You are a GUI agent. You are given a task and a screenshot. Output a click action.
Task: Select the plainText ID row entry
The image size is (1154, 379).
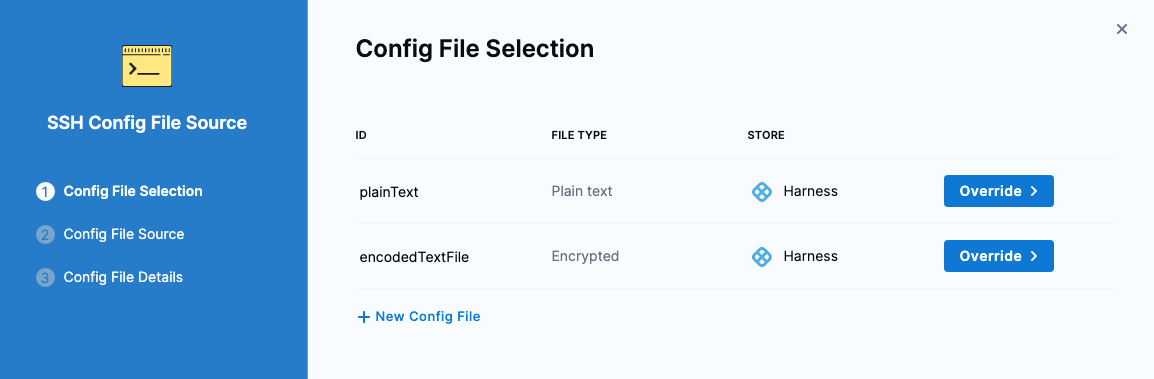[389, 192]
